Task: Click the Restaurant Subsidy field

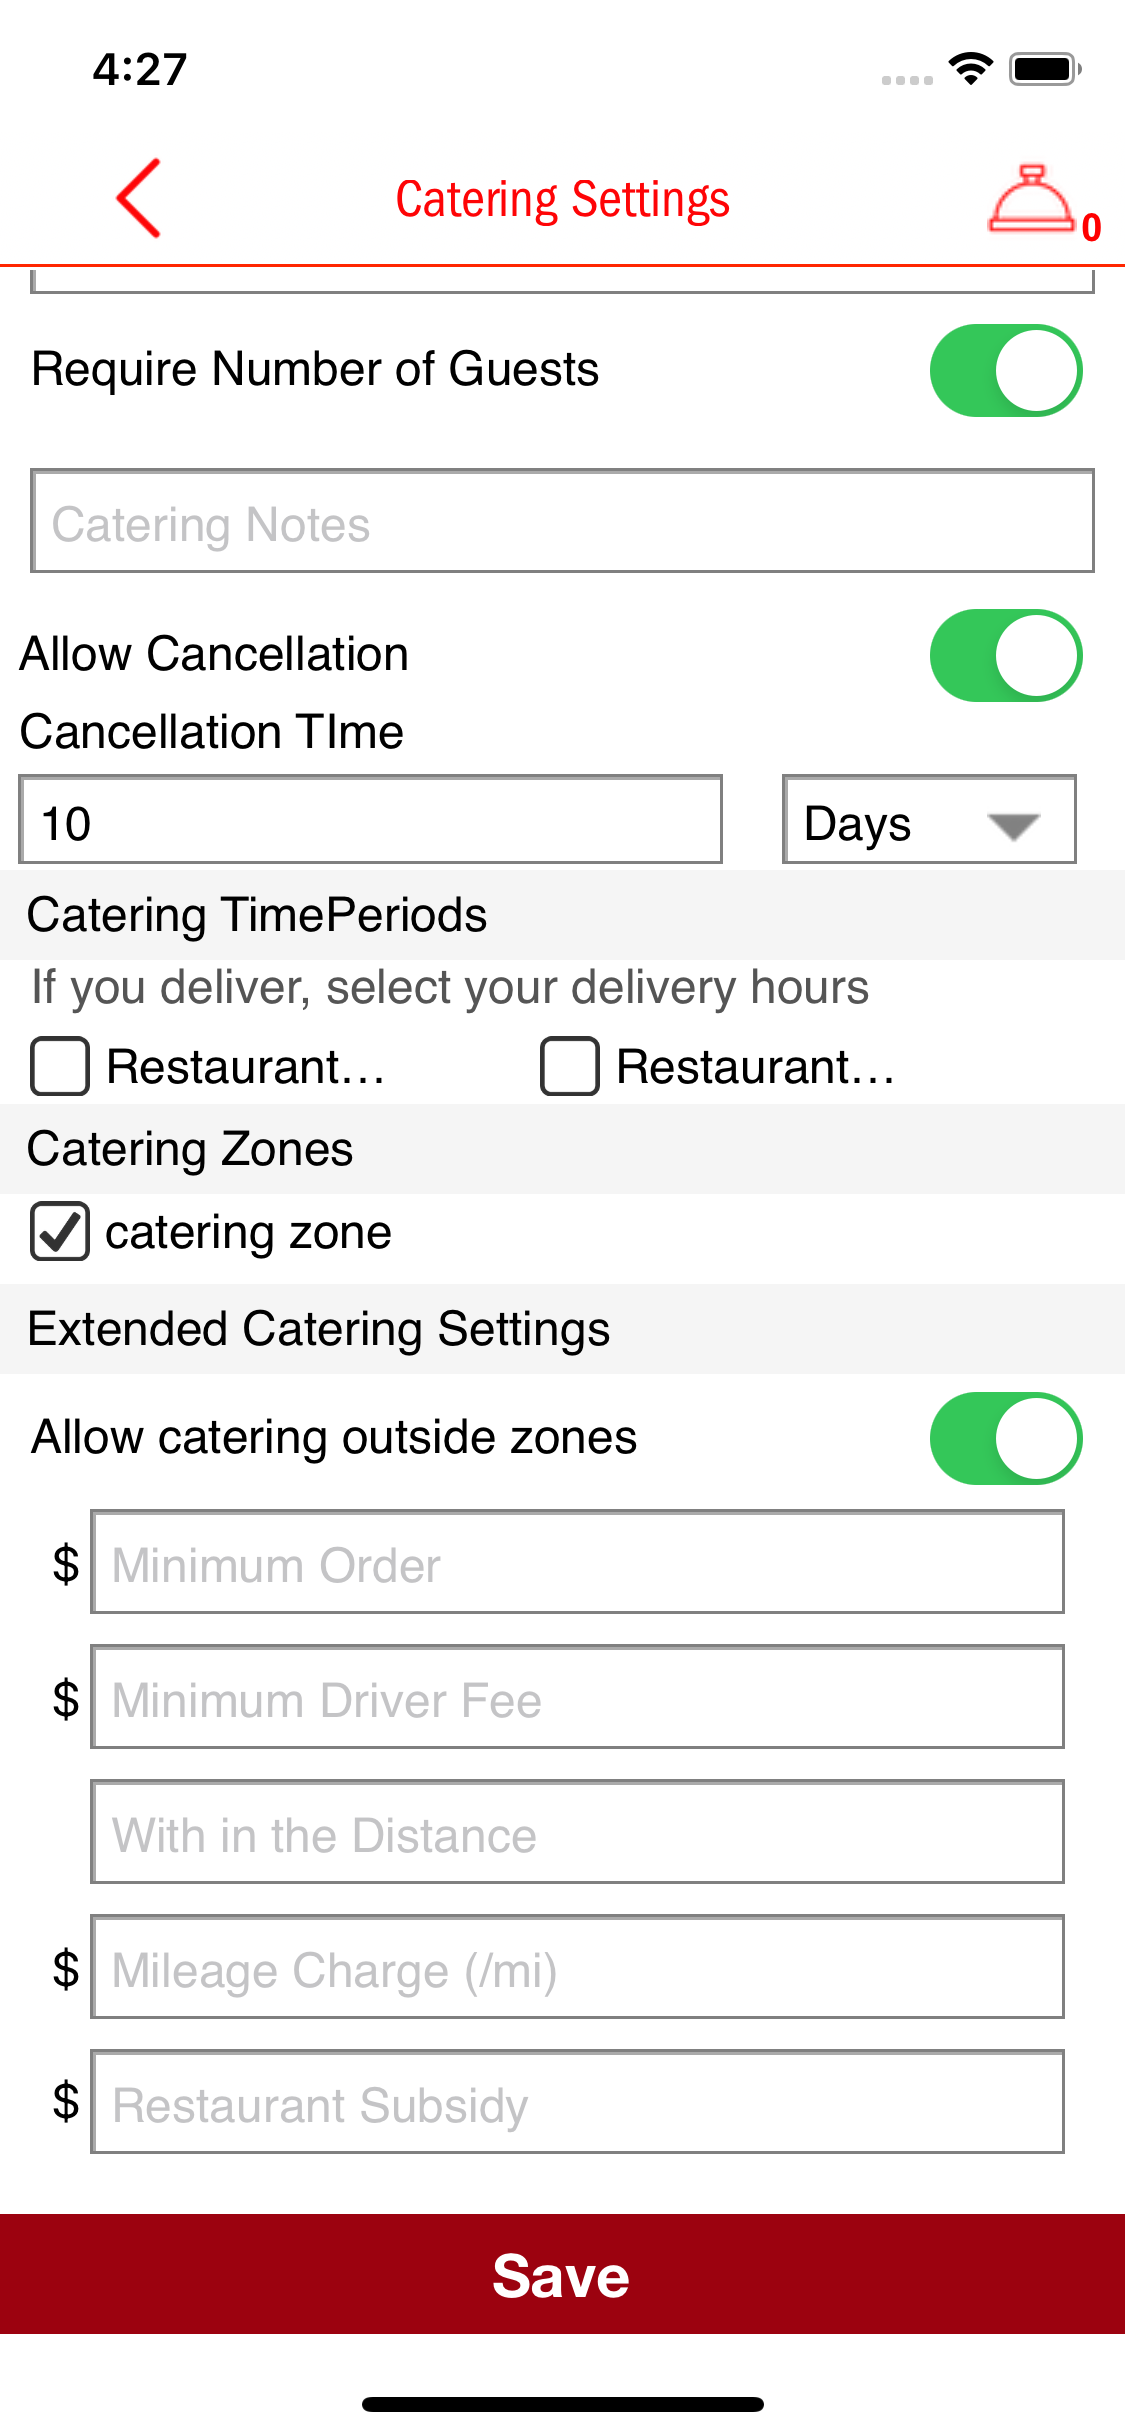Action: pyautogui.click(x=577, y=2102)
